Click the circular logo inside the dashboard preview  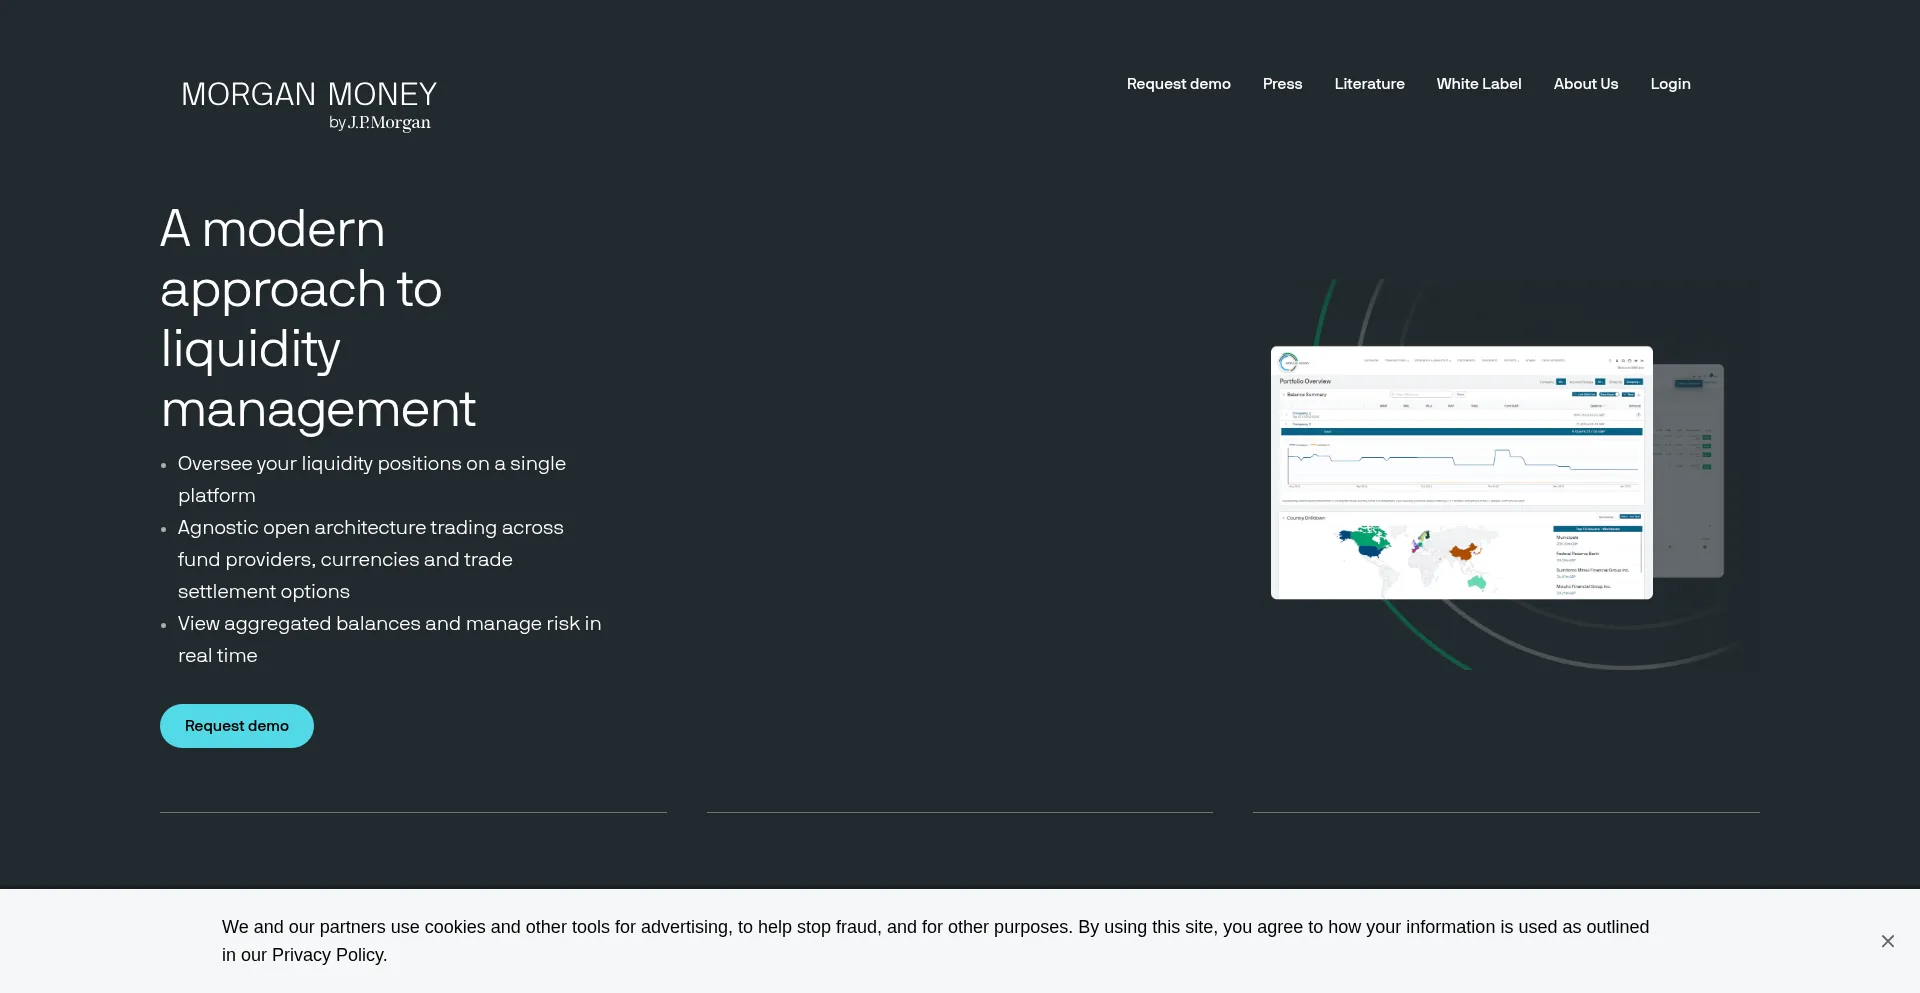click(x=1288, y=362)
